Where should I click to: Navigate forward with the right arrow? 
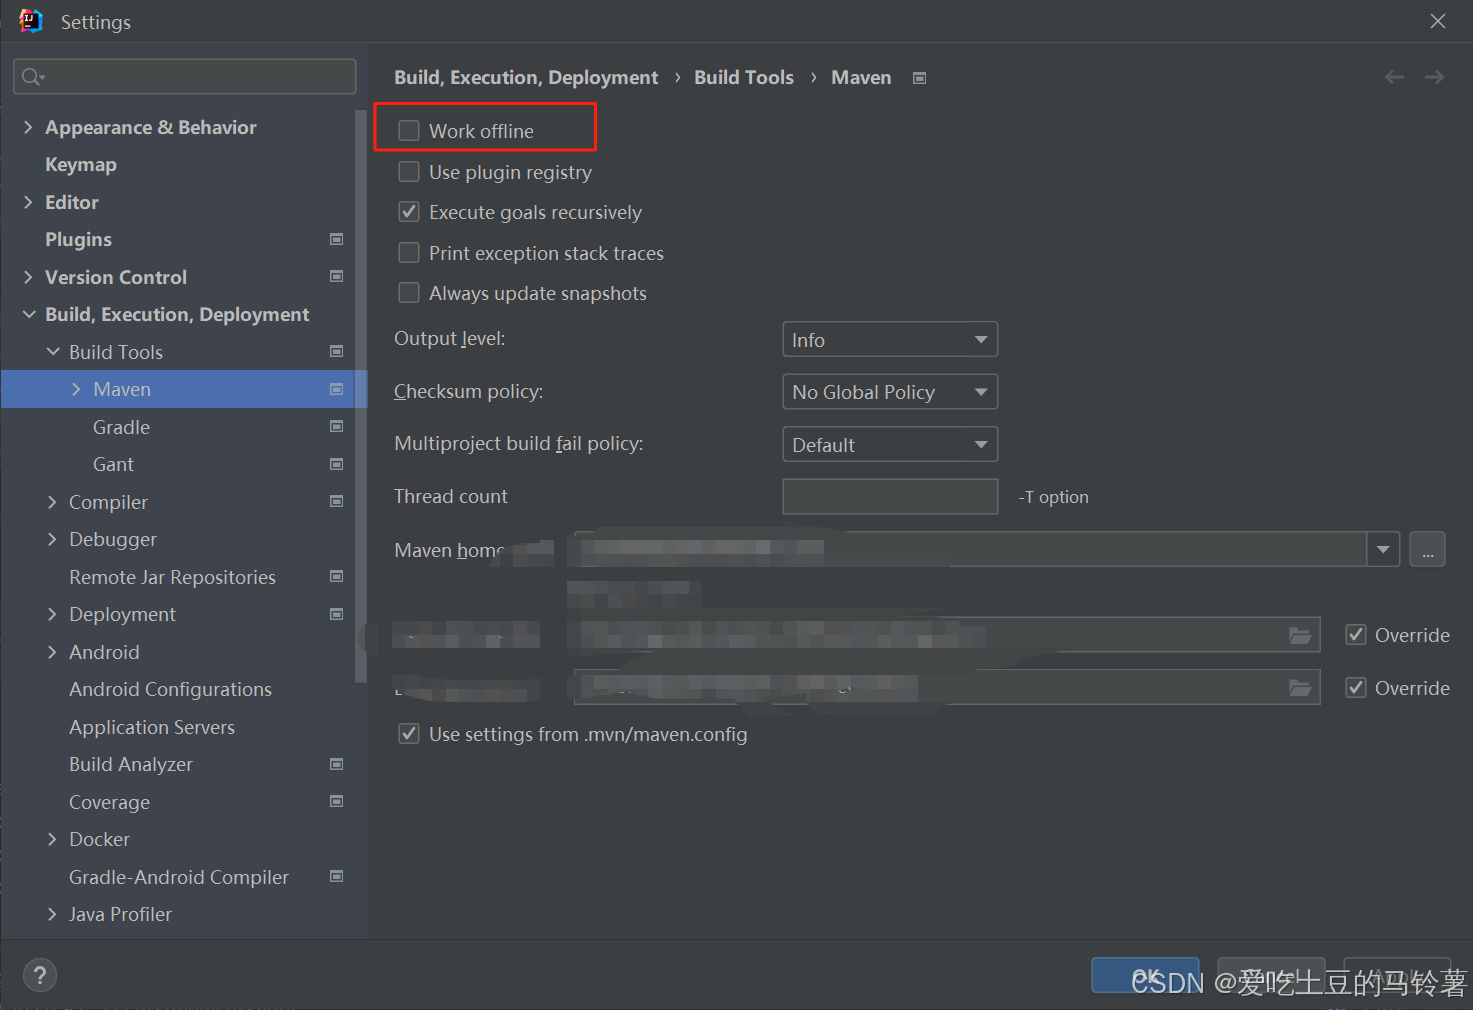point(1435,77)
